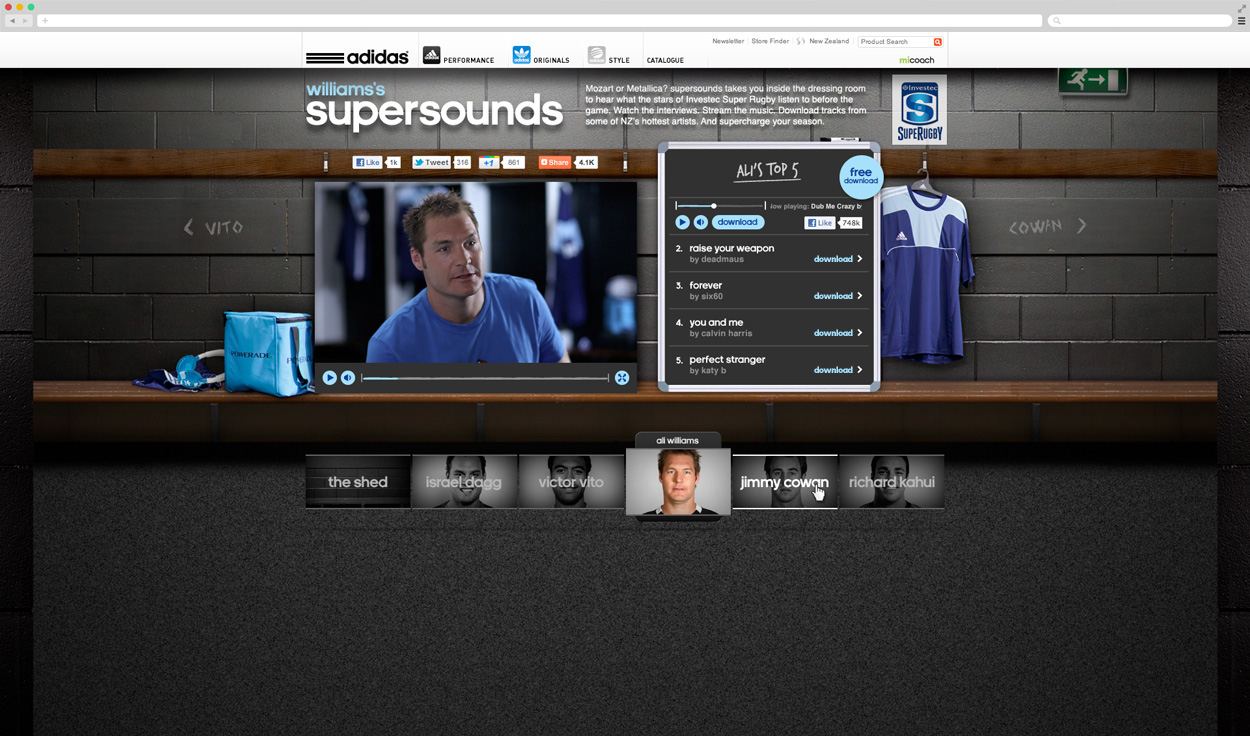Download forever by six60
1250x736 pixels.
(833, 296)
